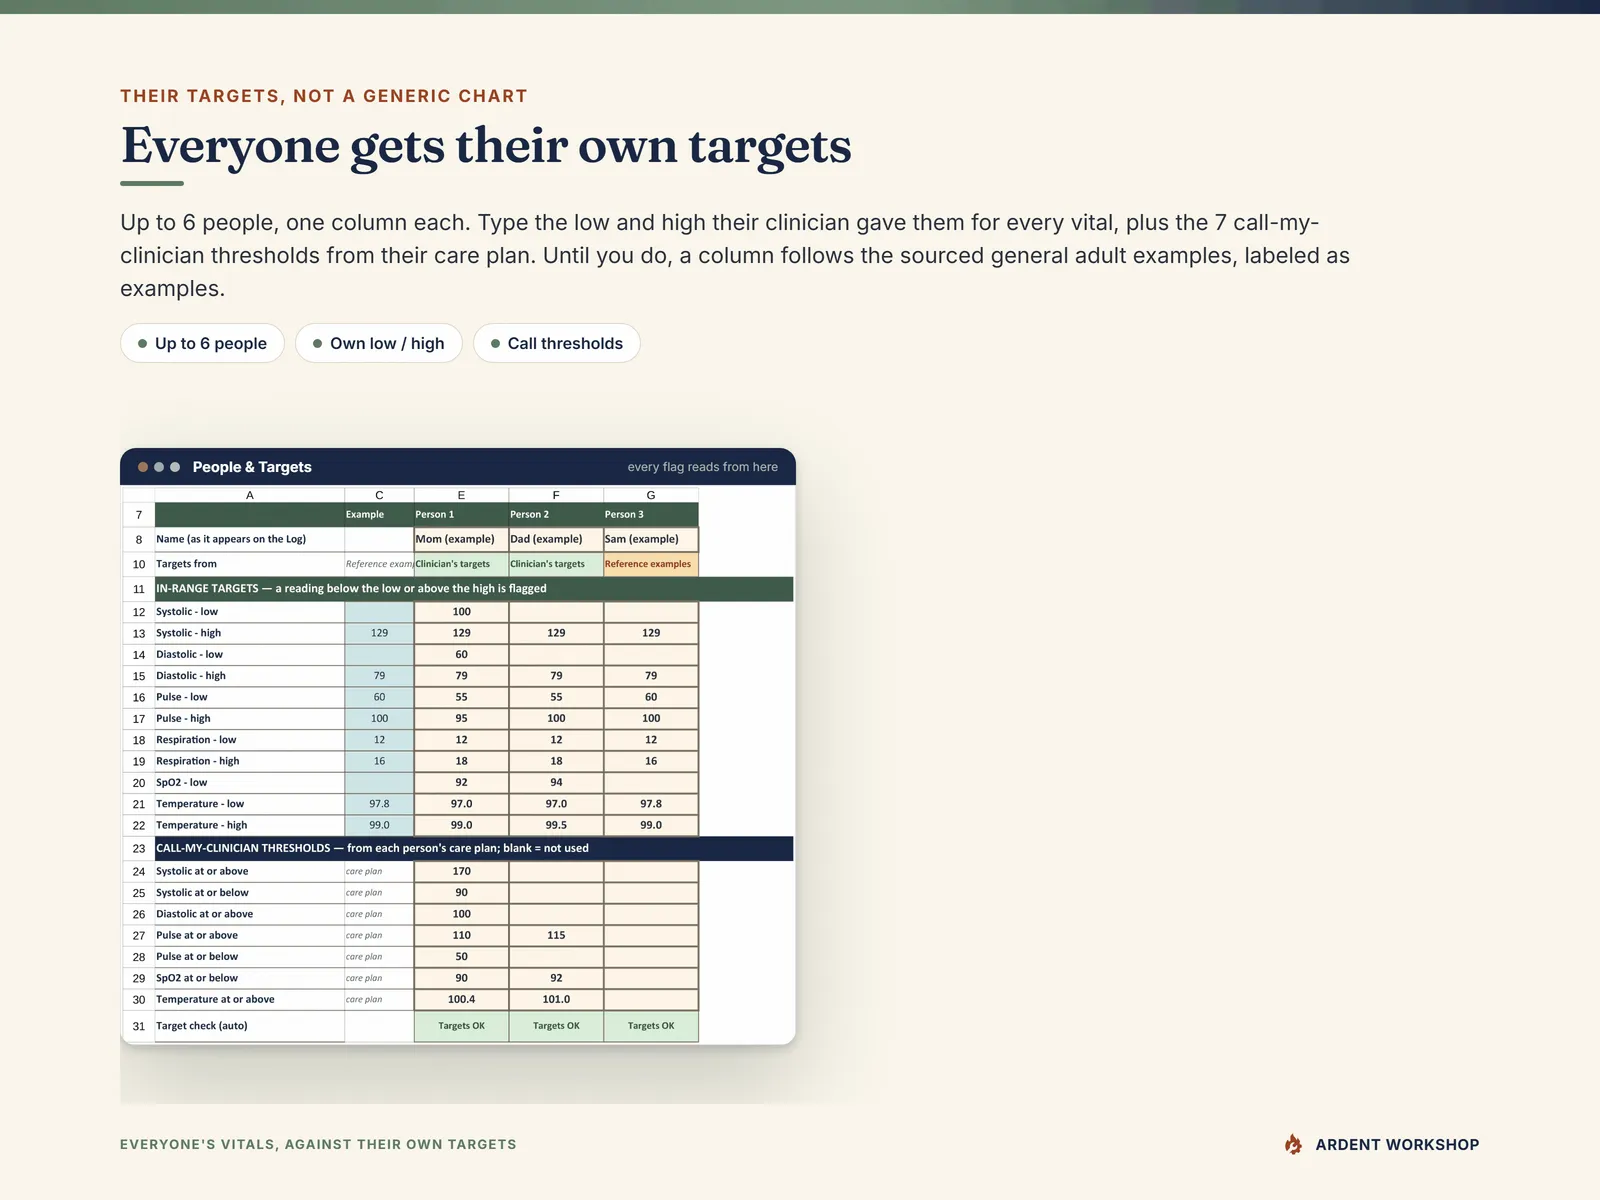Click the 94 SpO2 low cell
This screenshot has width=1600, height=1200.
click(556, 783)
